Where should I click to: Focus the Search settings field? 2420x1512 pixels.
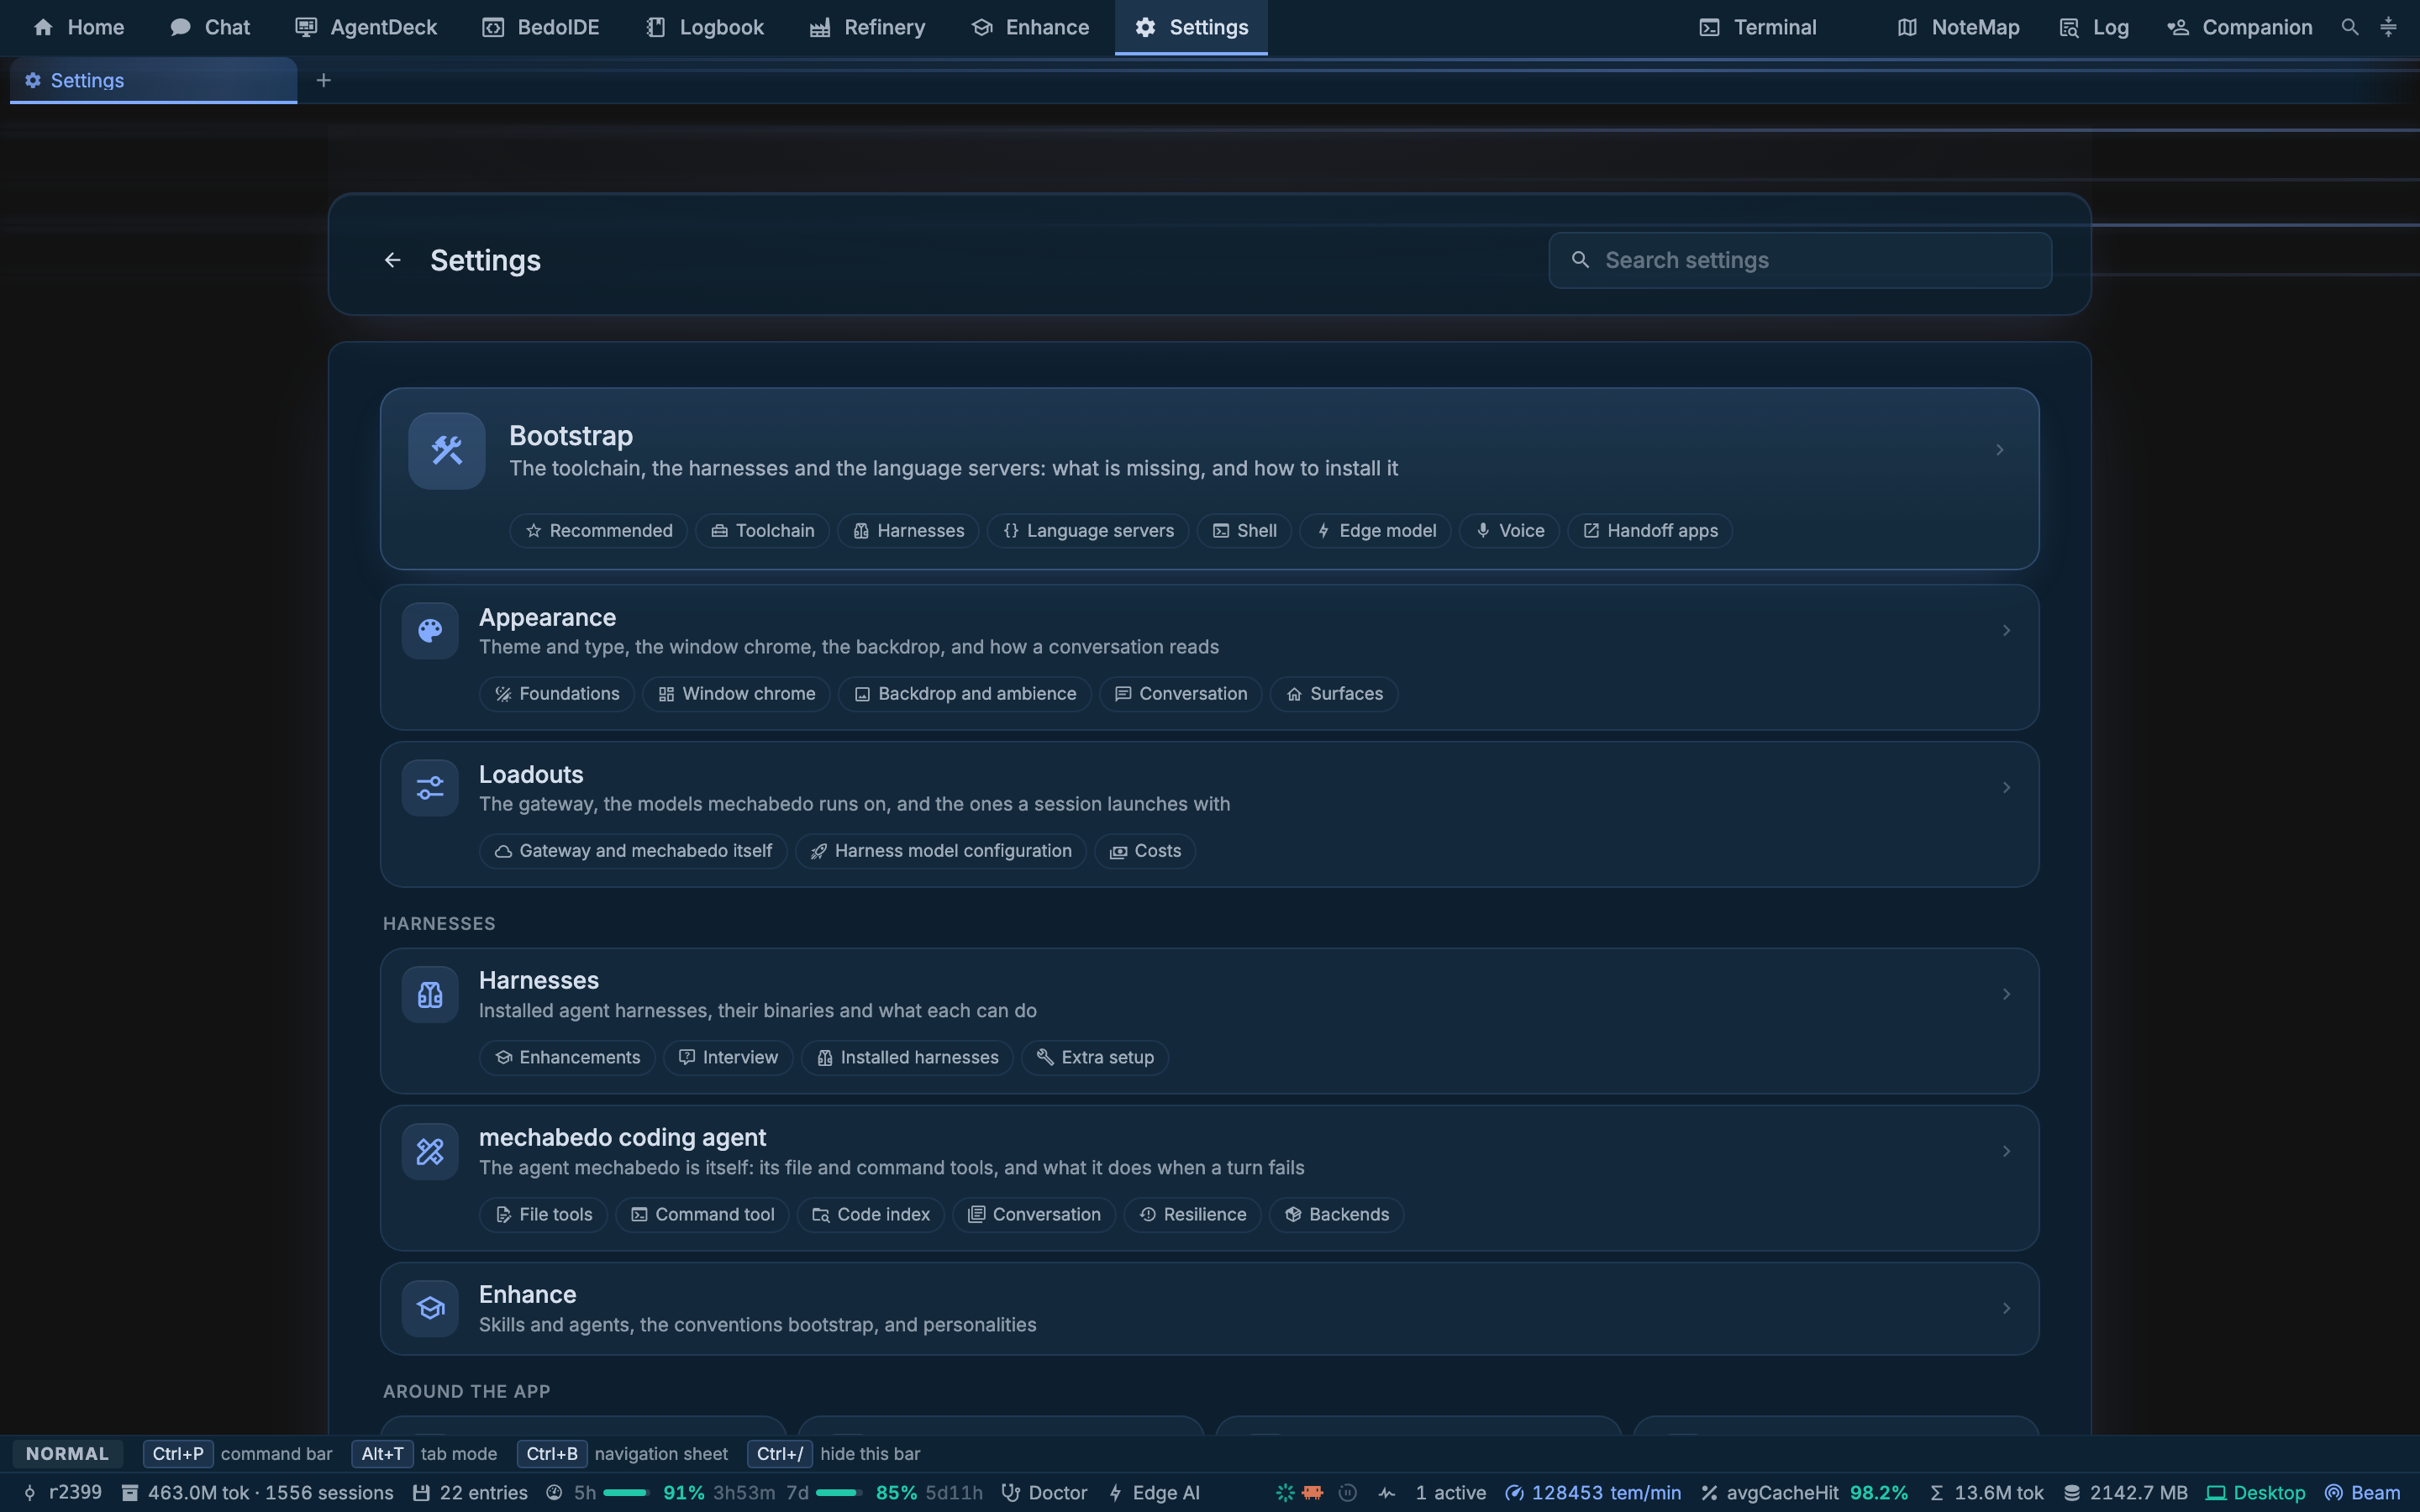[1800, 260]
